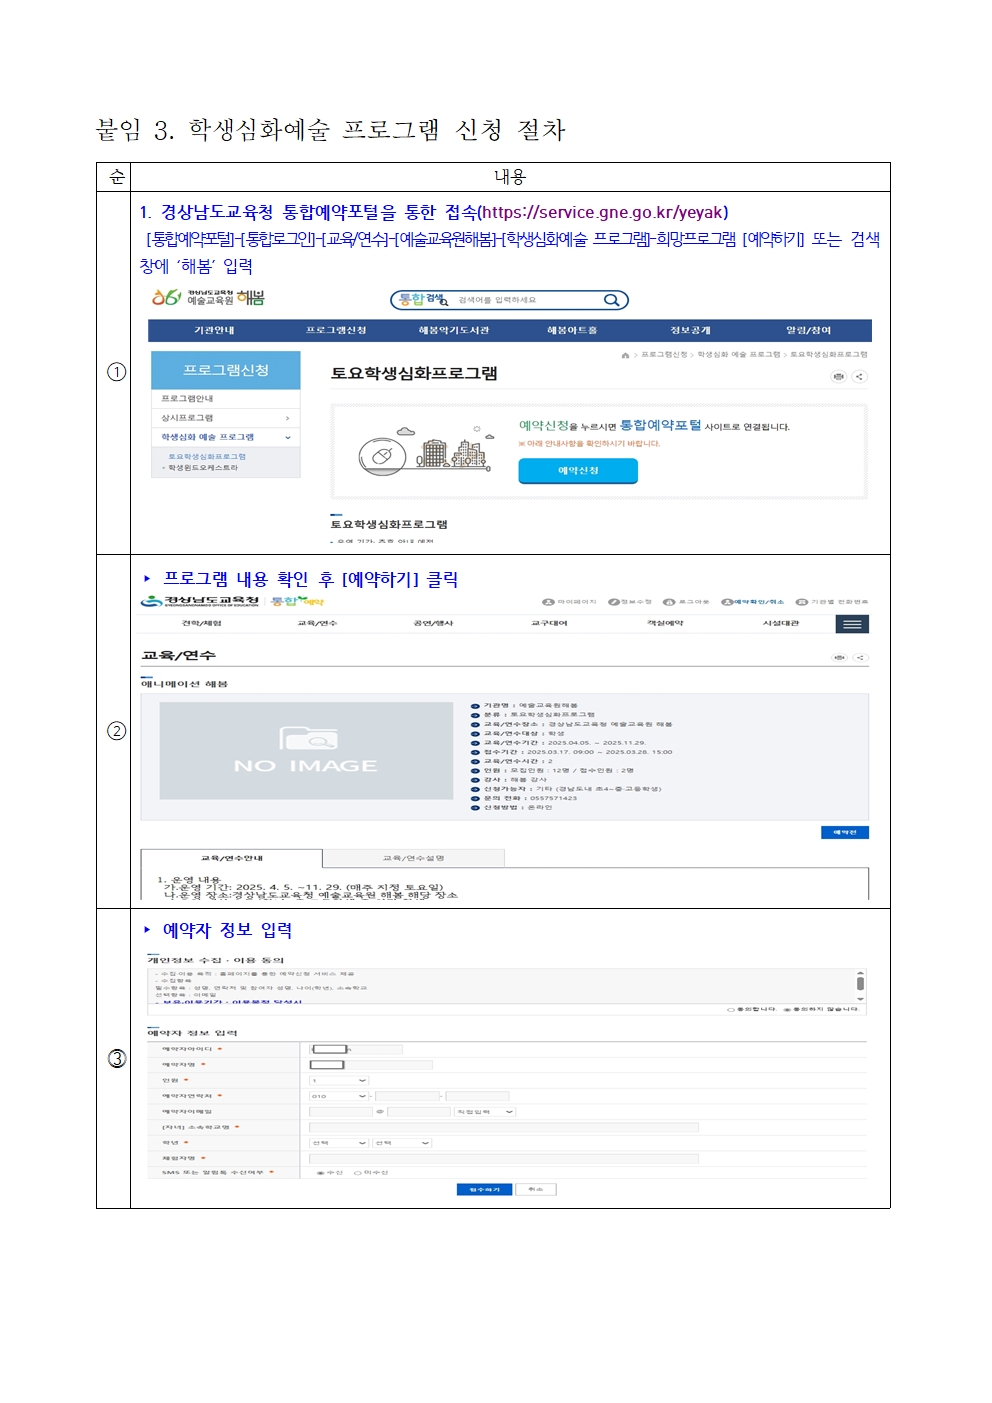Click the search magnifier icon in 해봄 header
The width and height of the screenshot is (992, 1403).
tap(611, 300)
